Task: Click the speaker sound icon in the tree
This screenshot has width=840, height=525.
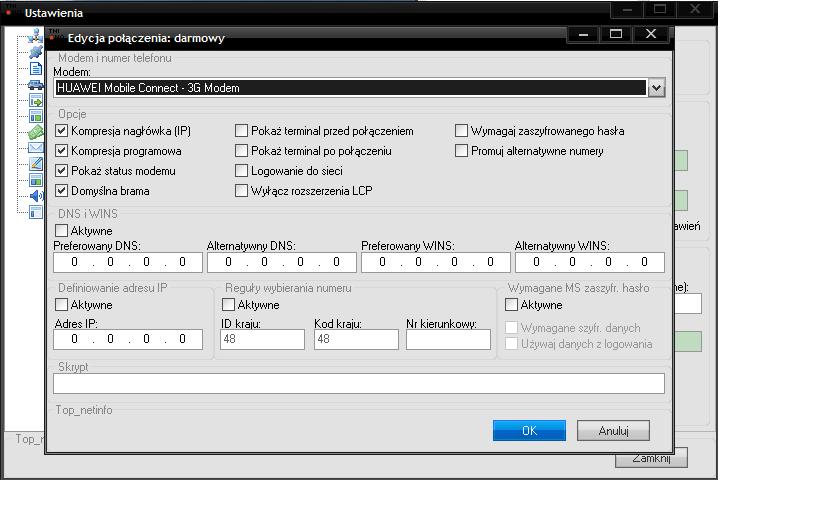Action: pyautogui.click(x=36, y=196)
